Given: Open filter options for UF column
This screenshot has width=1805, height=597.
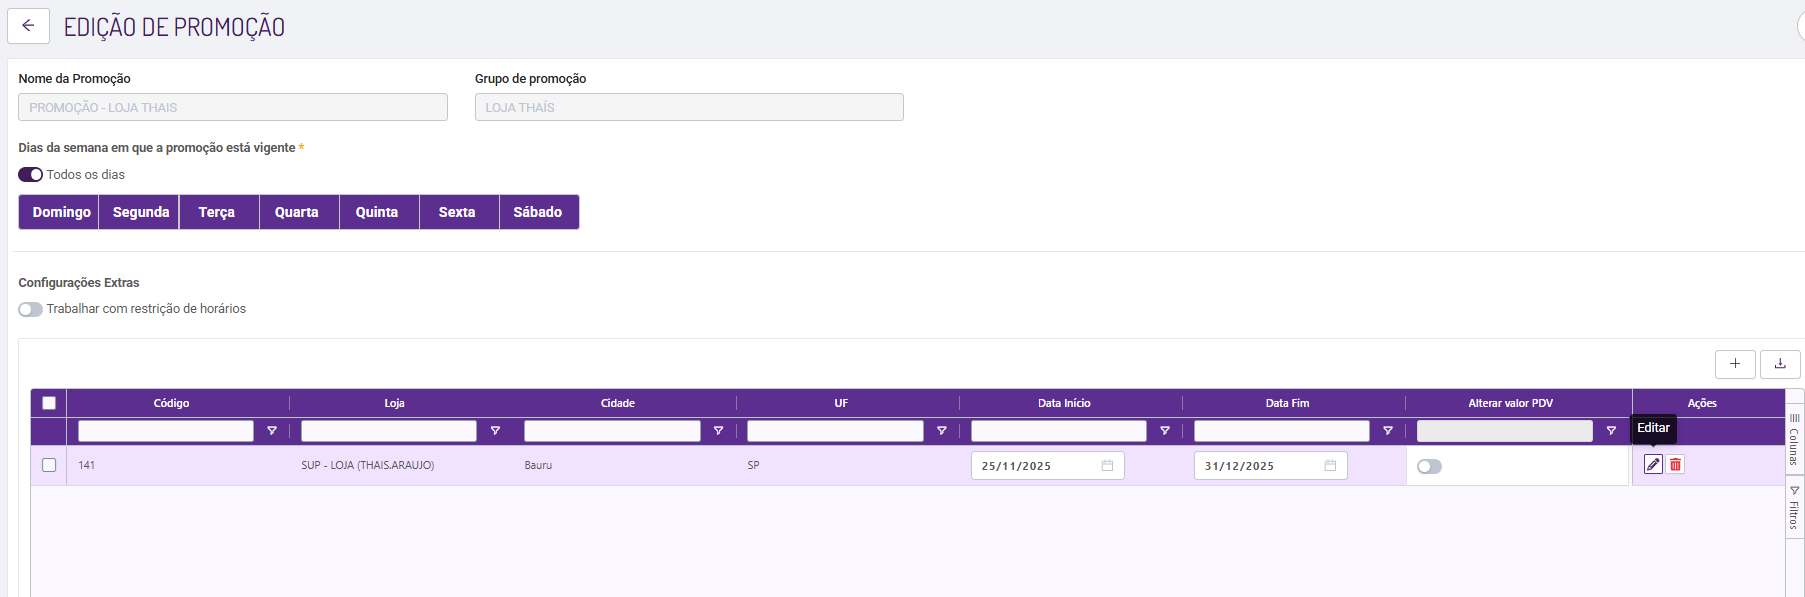Looking at the screenshot, I should [941, 431].
